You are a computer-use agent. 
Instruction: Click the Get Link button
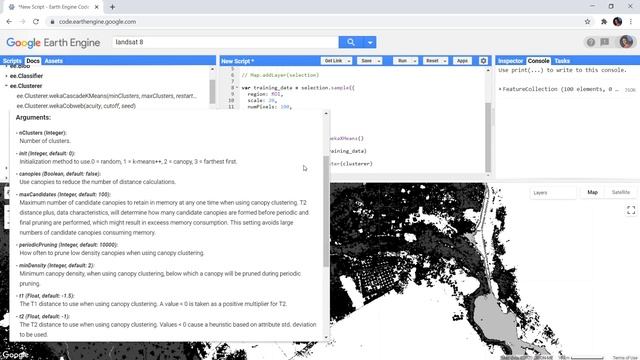[x=333, y=61]
